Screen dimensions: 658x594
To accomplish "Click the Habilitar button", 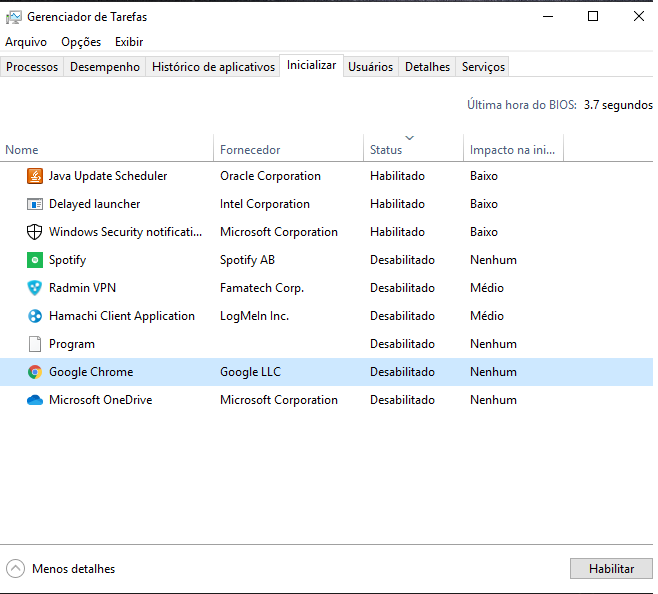I will tap(611, 569).
